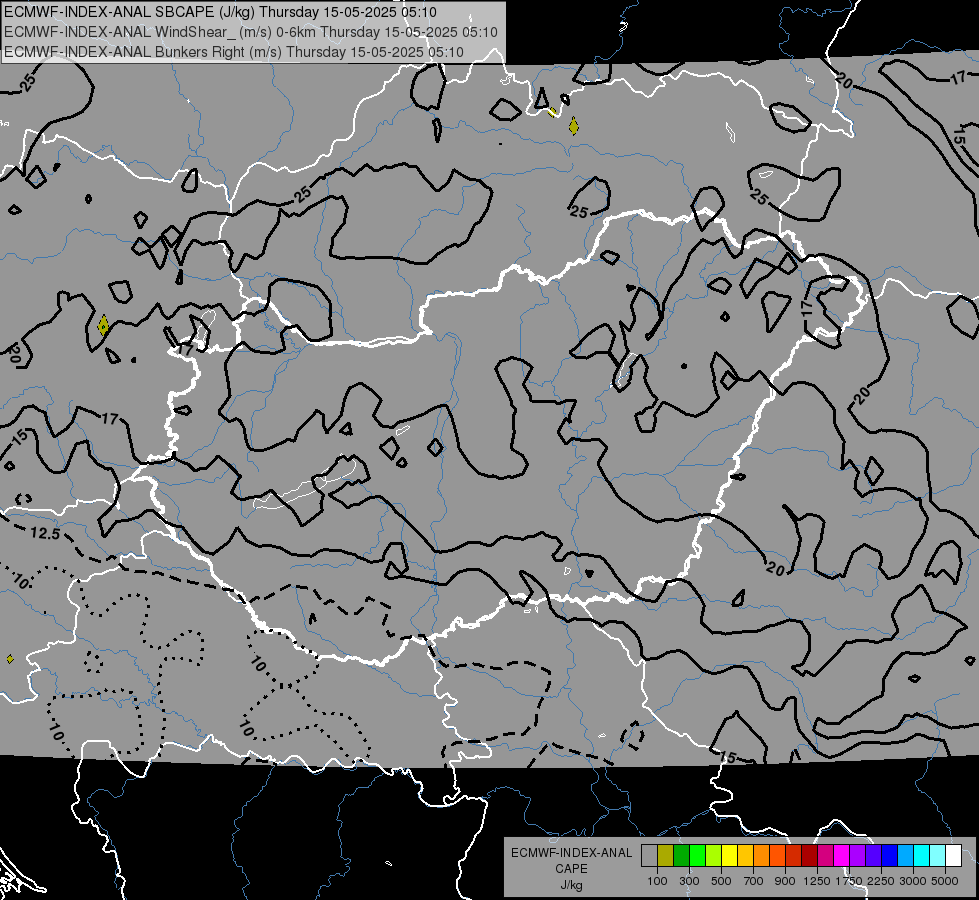979x900 pixels.
Task: Click the CAPE label in the legend
Action: click(x=571, y=869)
